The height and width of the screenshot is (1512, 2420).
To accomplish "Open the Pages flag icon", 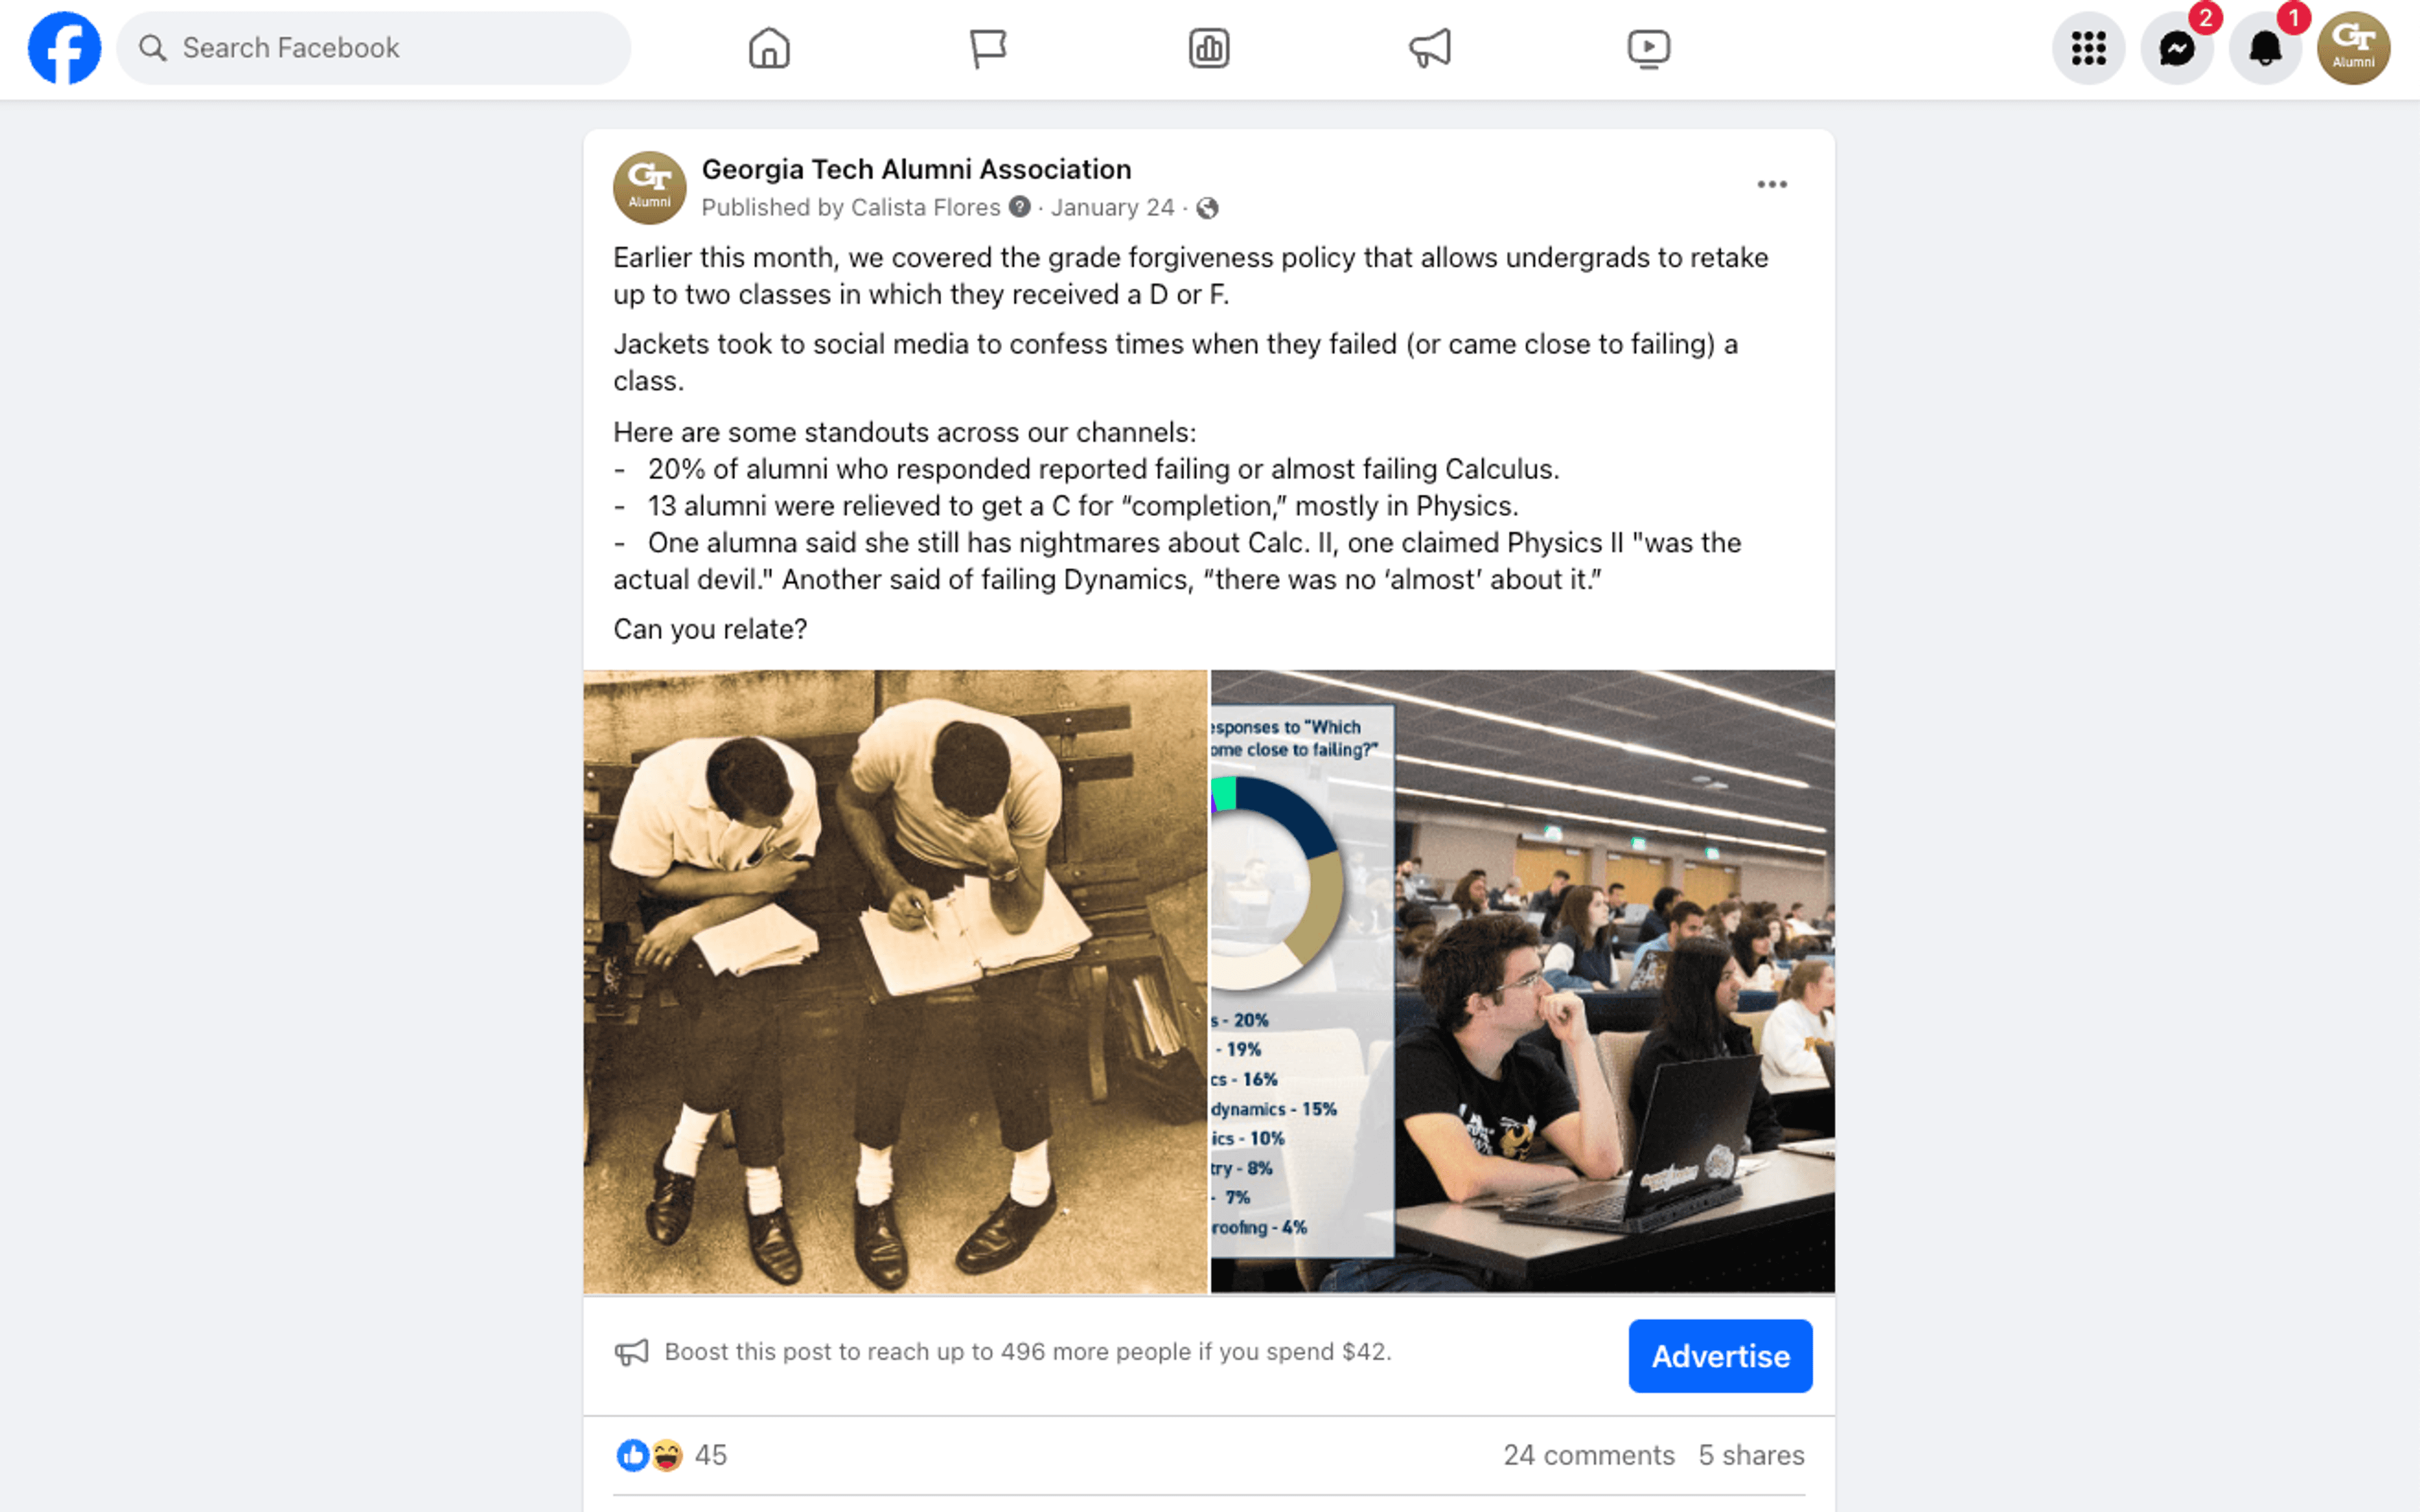I will [988, 48].
